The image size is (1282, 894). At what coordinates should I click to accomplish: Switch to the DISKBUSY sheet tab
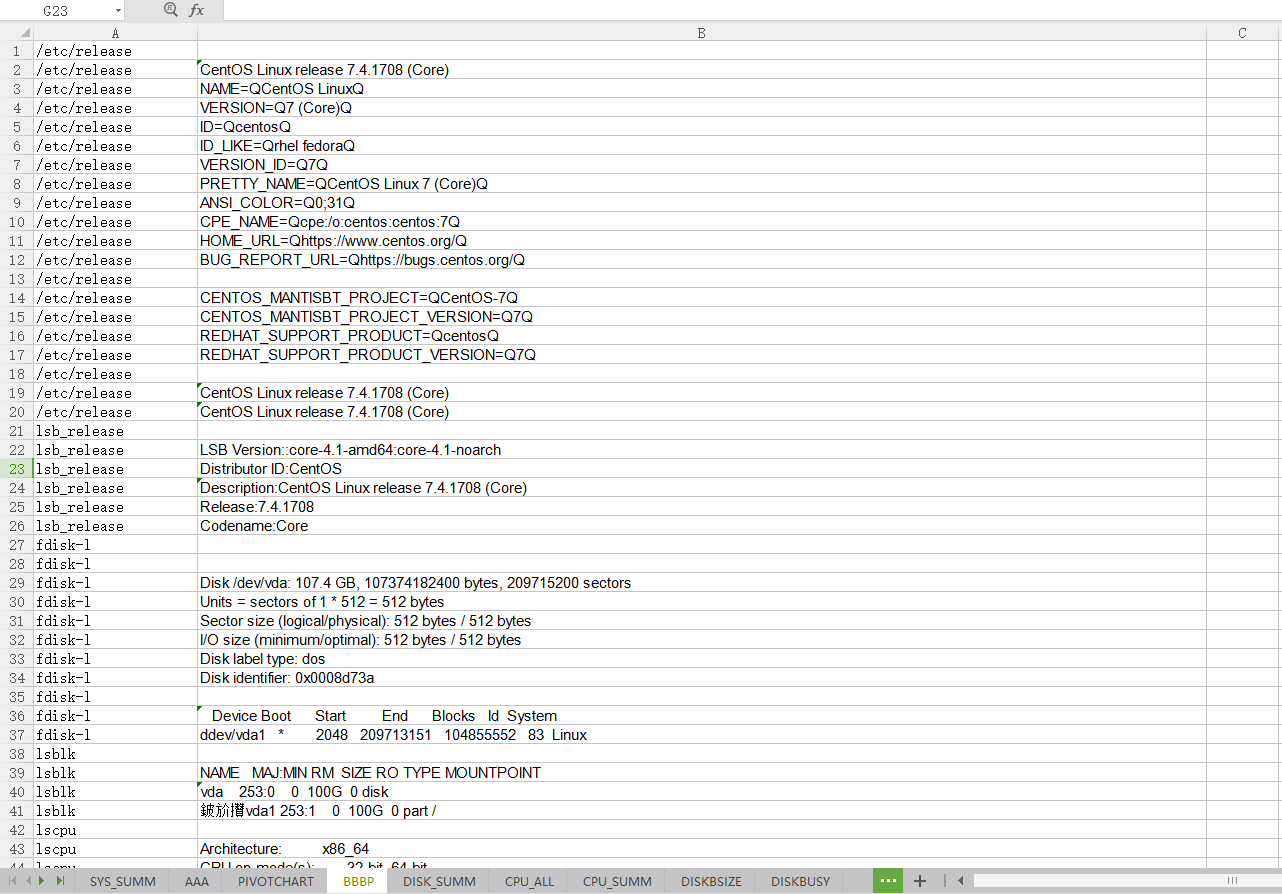click(800, 881)
